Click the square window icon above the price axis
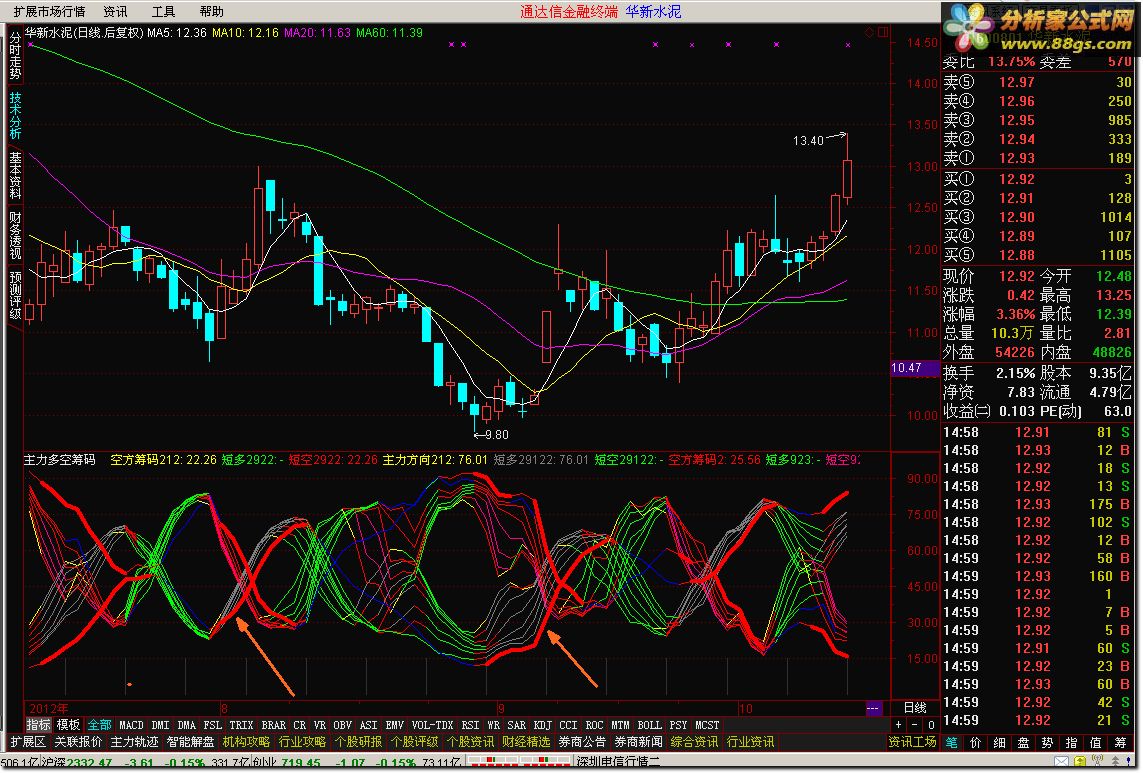Viewport: 1143px width, 773px height. (x=883, y=33)
